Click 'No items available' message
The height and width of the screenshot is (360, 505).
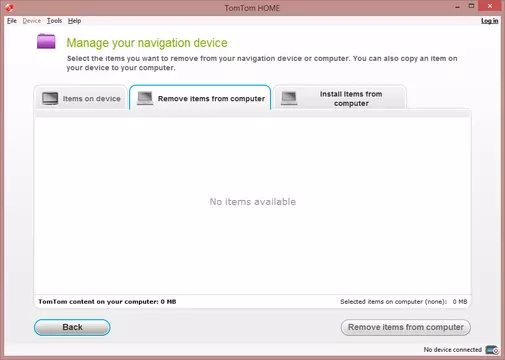pos(253,202)
